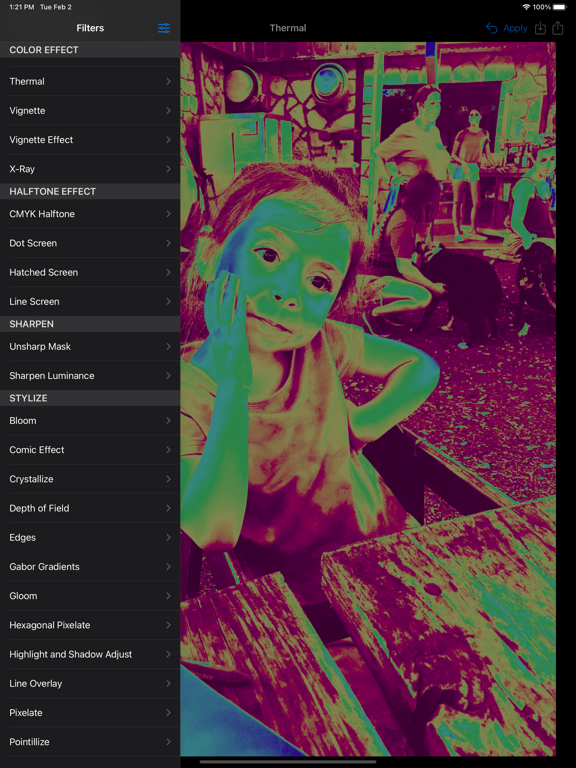Expand the Pixelate chevron

(168, 713)
